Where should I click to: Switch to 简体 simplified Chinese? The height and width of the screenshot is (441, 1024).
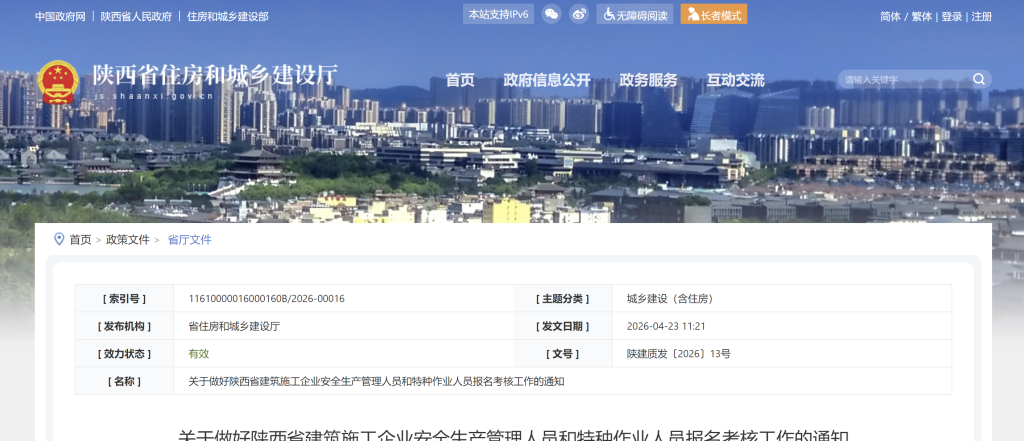pos(890,17)
